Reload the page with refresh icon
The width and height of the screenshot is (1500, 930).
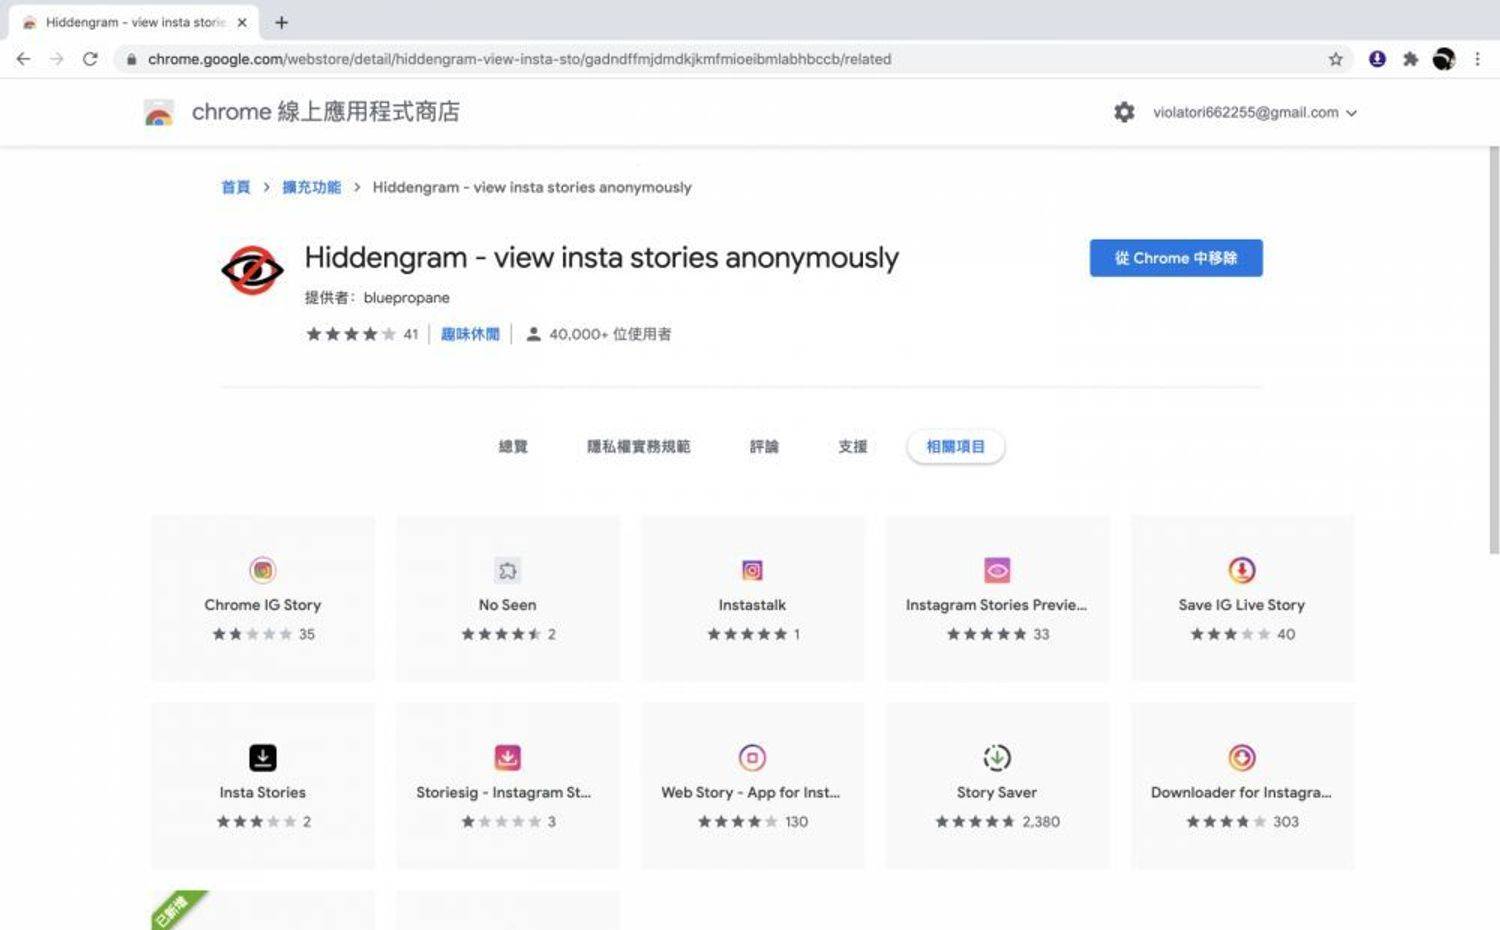click(x=90, y=59)
